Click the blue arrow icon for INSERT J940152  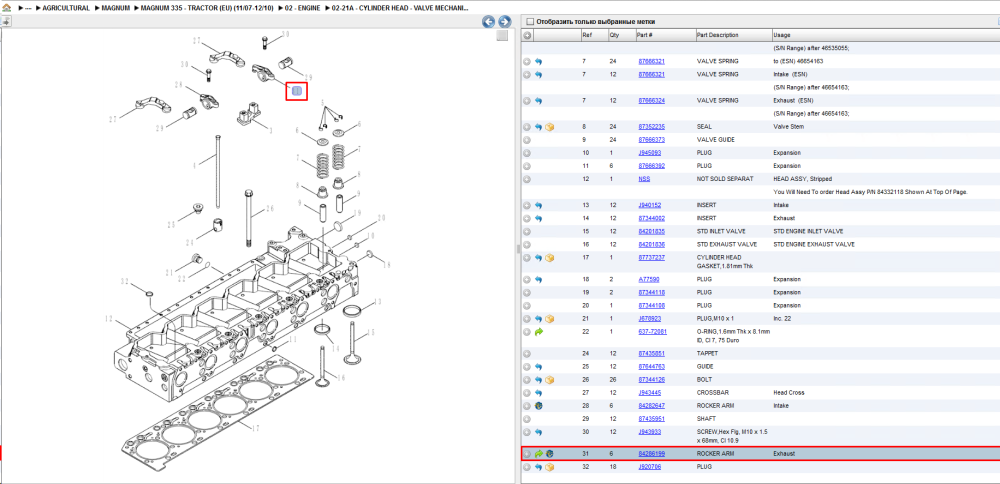tap(539, 205)
